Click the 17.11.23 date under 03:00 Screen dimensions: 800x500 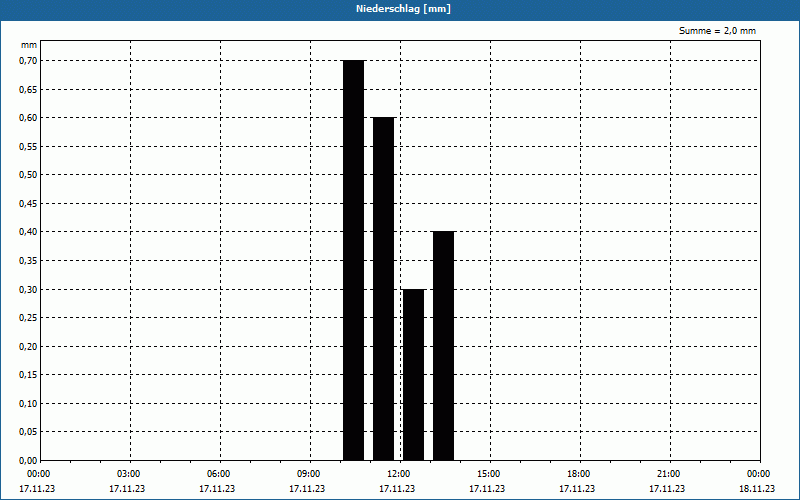coord(127,489)
